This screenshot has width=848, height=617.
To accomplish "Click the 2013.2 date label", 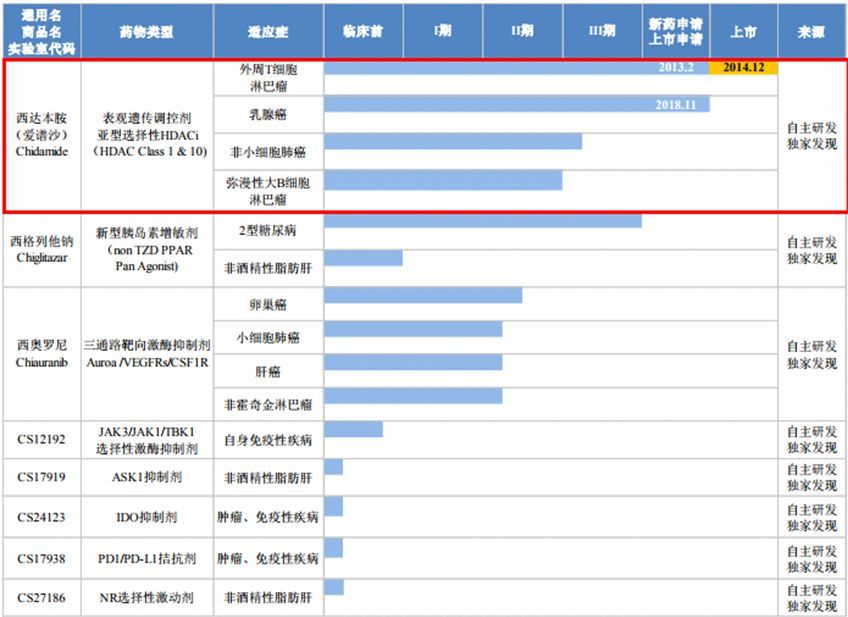I will (676, 67).
